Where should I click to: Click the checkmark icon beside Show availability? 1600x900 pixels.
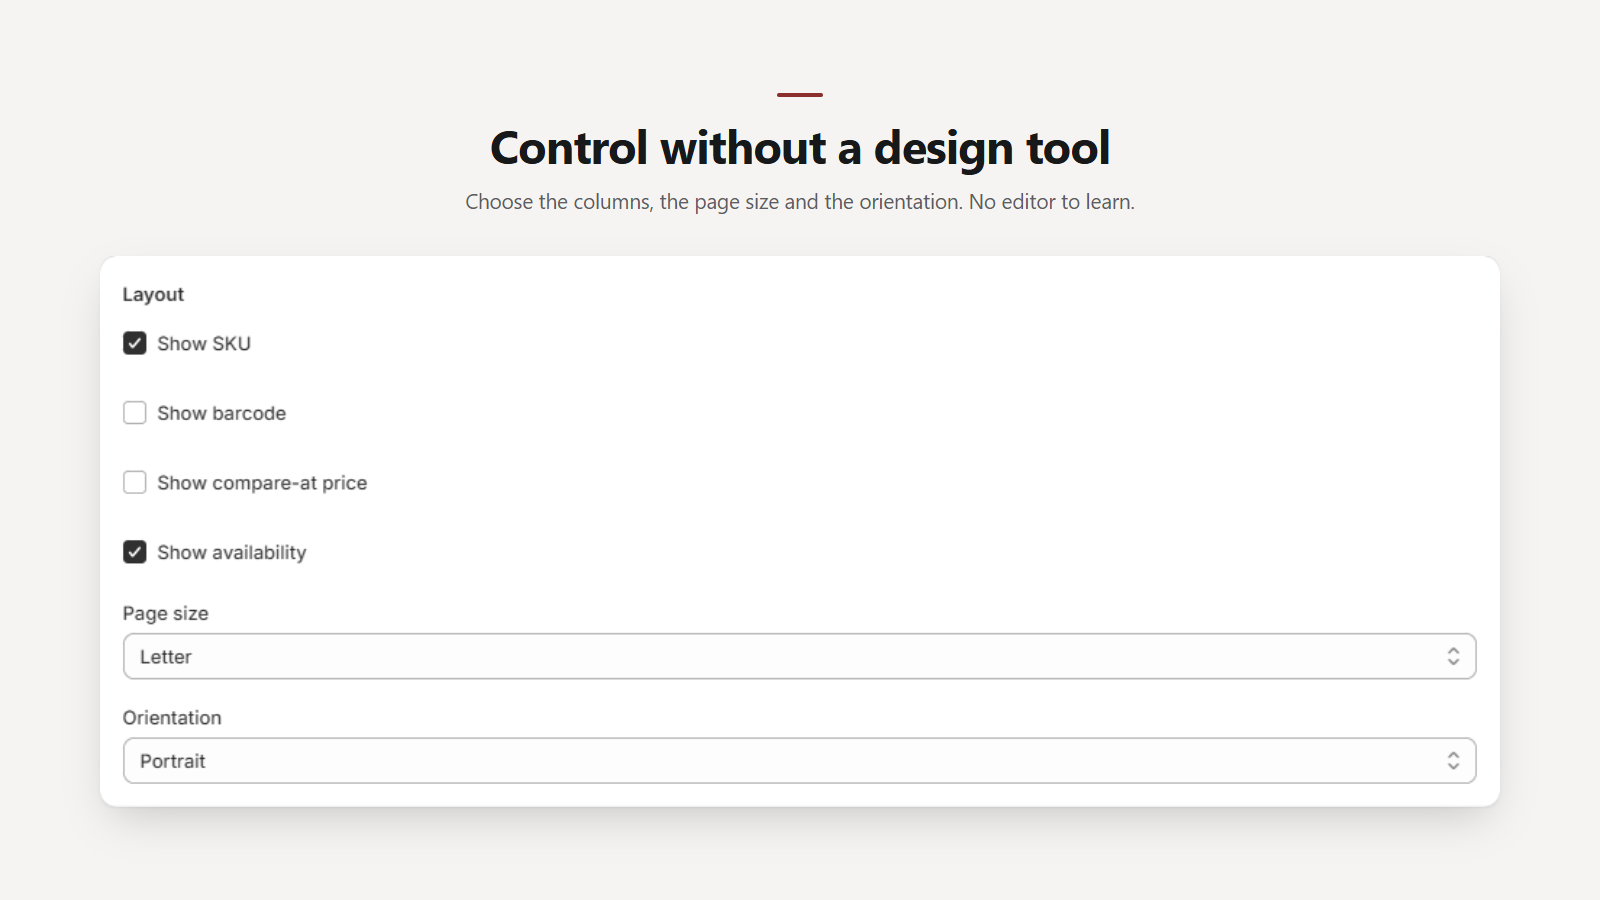coord(135,552)
